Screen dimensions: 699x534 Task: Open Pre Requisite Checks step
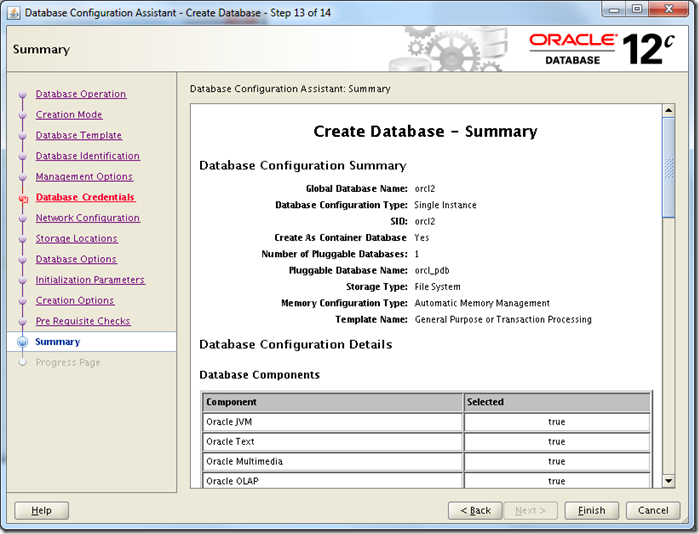coord(83,322)
